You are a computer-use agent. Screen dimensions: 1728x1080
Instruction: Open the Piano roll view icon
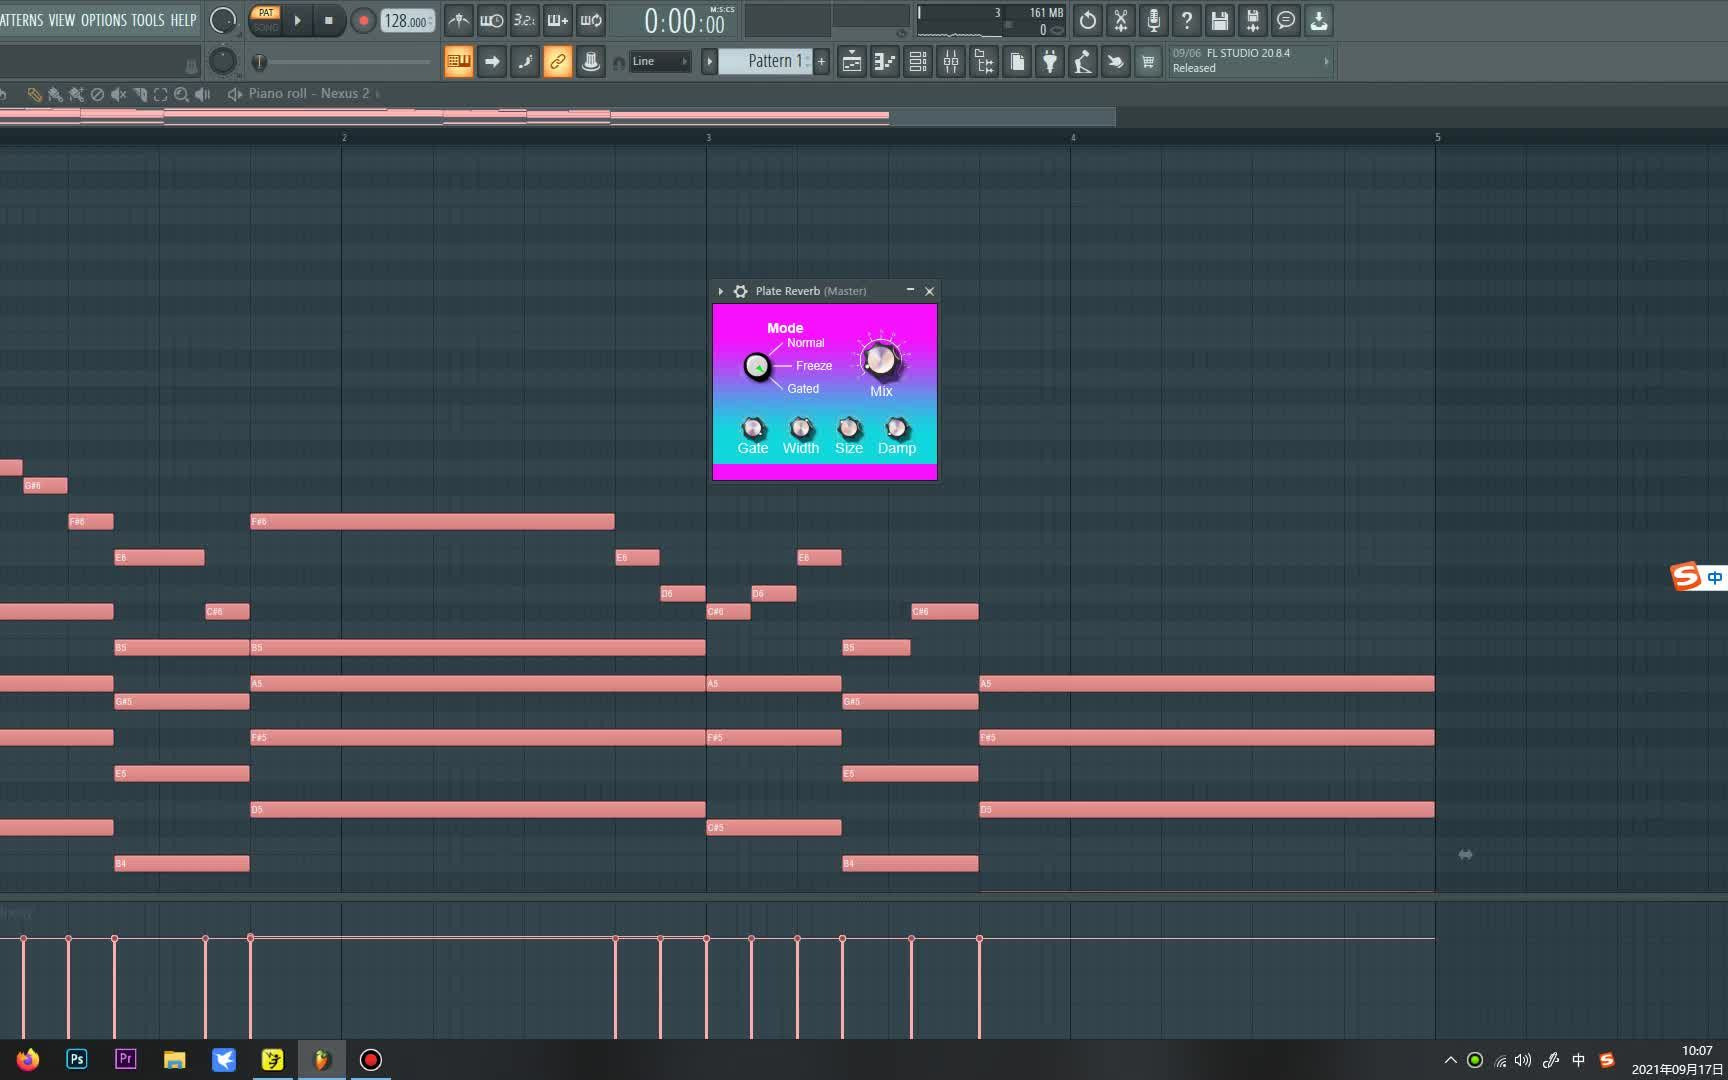[885, 62]
